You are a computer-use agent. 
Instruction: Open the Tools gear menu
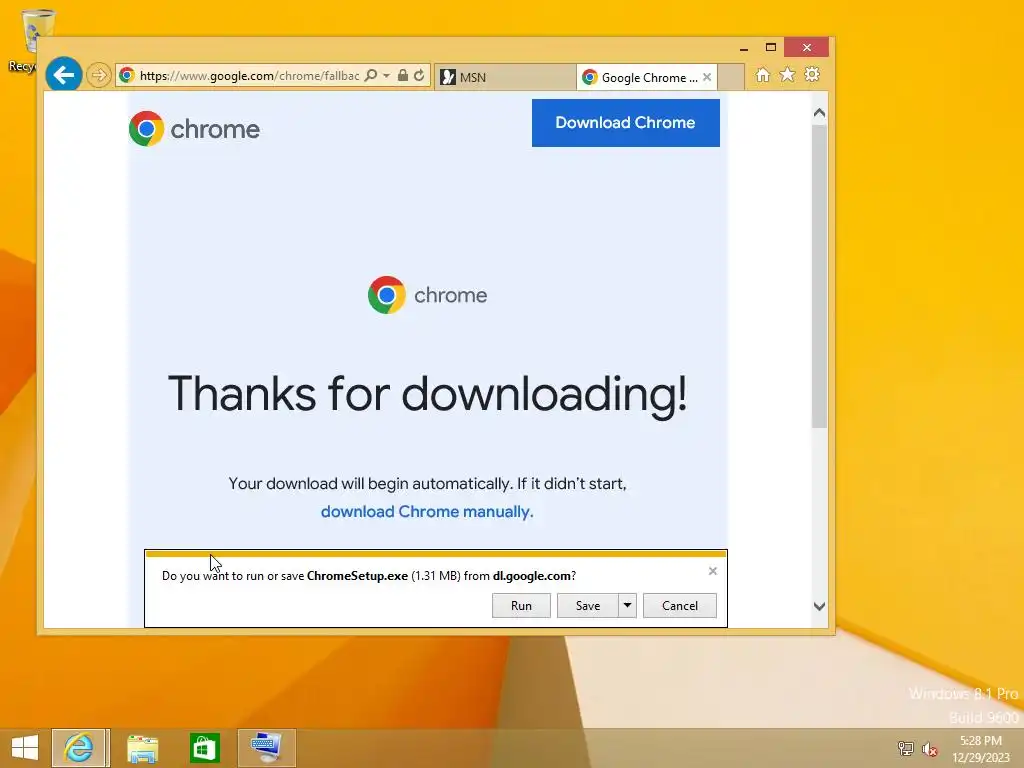pos(812,75)
